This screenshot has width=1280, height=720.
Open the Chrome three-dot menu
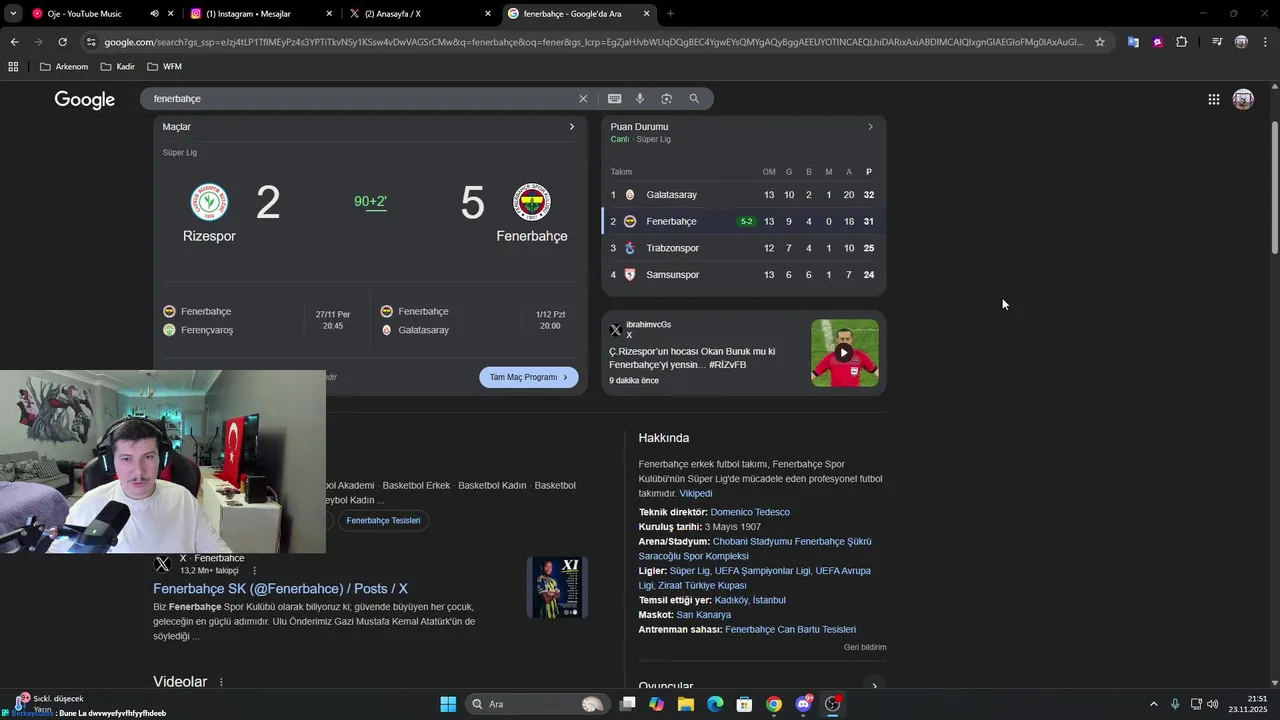coord(1266,42)
